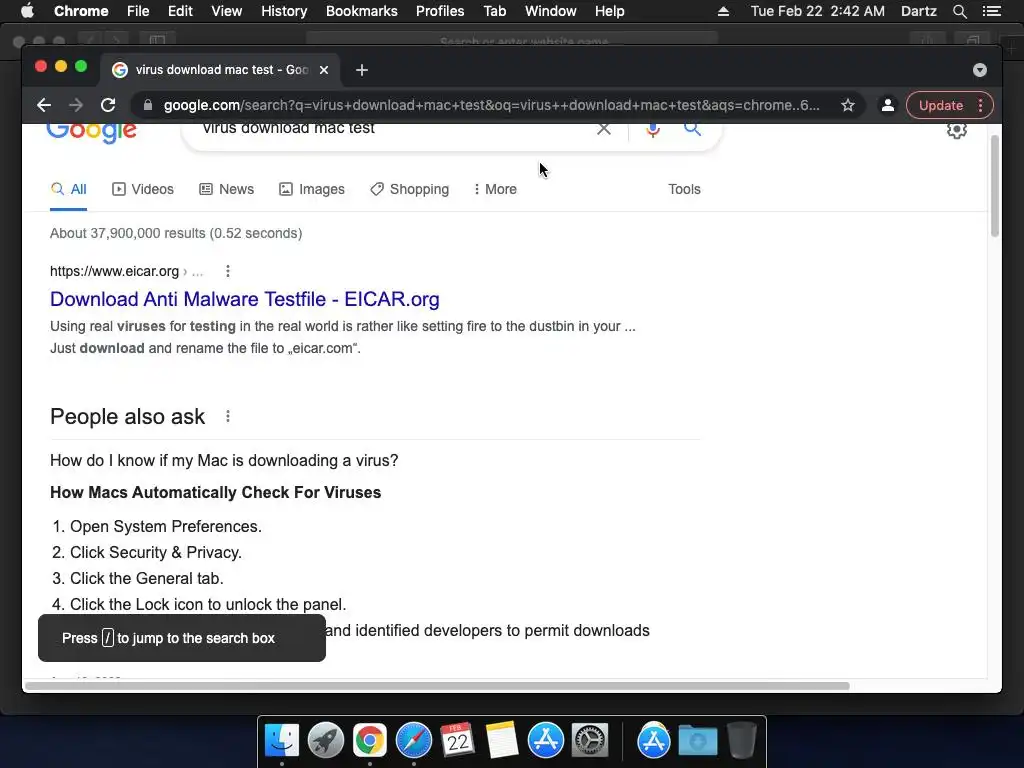Open the tab search dropdown arrow
This screenshot has width=1024, height=768.
(980, 70)
